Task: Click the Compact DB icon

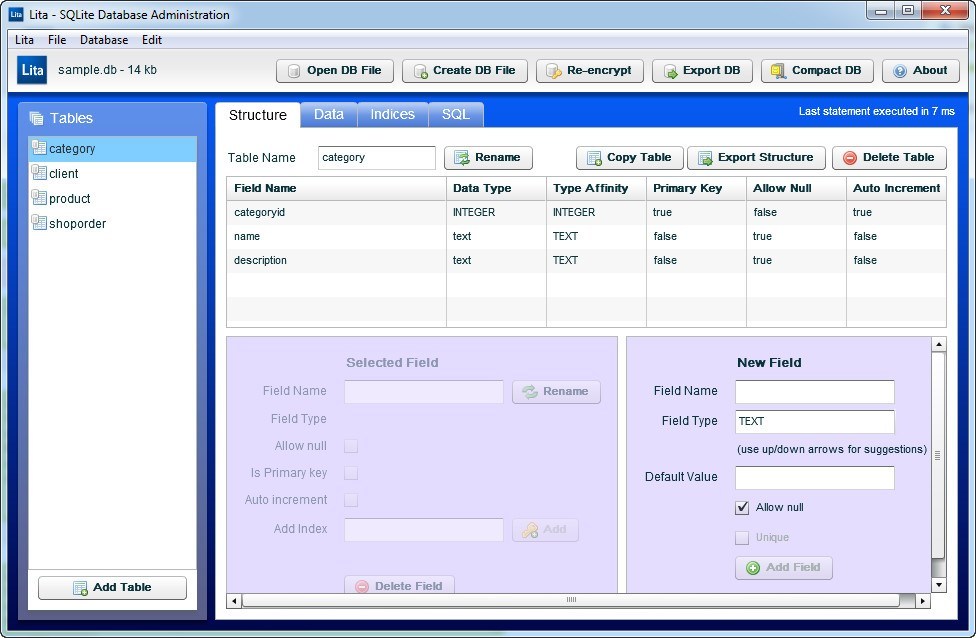Action: (779, 71)
